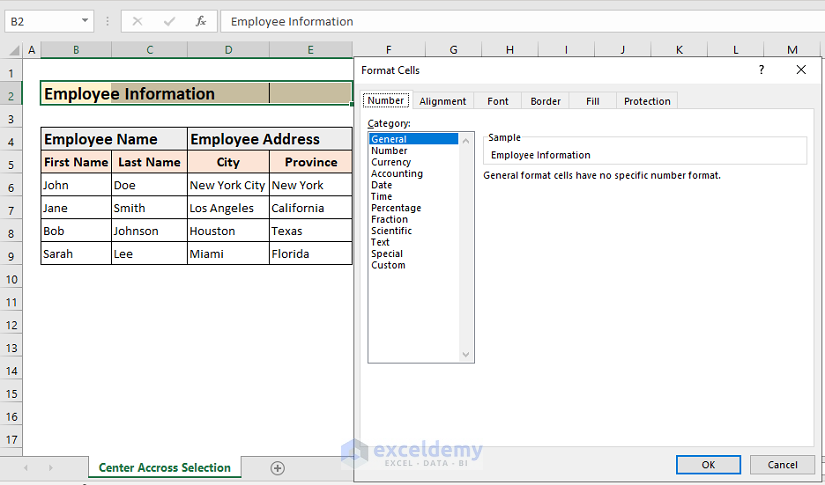The image size is (825, 485).
Task: Click inside the formula bar text
Action: tap(500, 21)
